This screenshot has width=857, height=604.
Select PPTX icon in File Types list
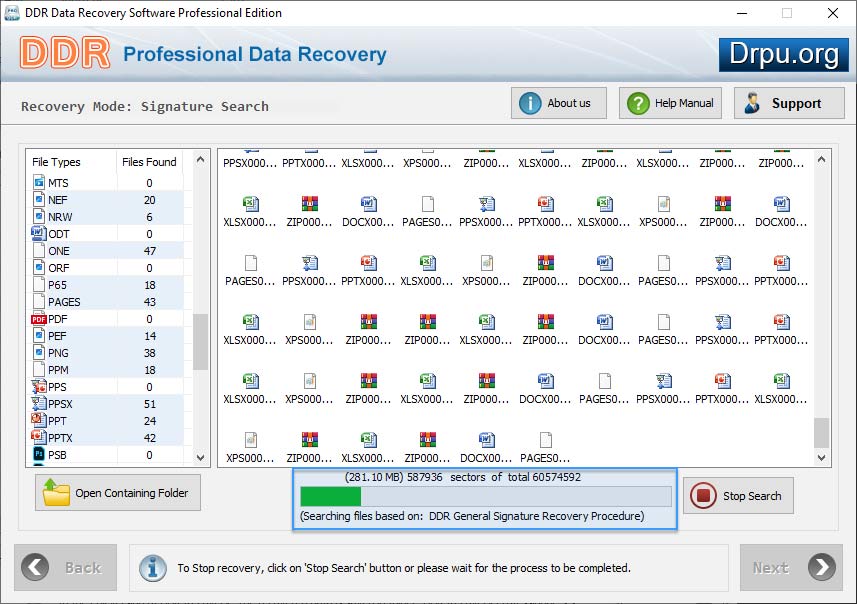[x=39, y=437]
